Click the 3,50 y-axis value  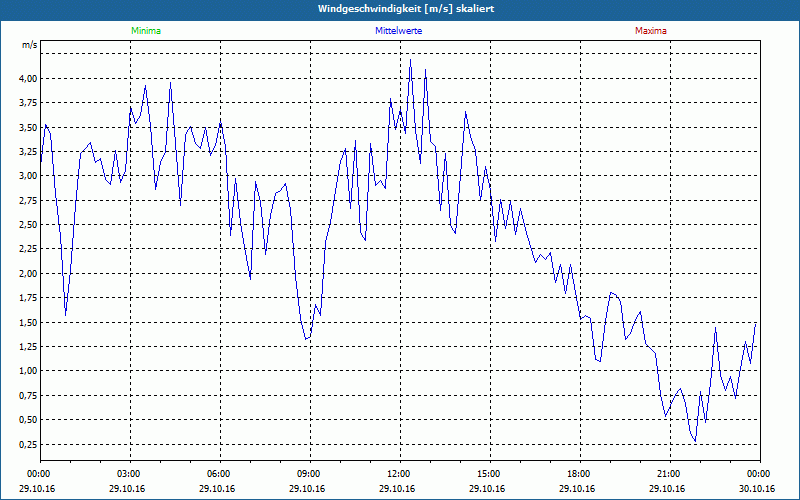click(29, 128)
